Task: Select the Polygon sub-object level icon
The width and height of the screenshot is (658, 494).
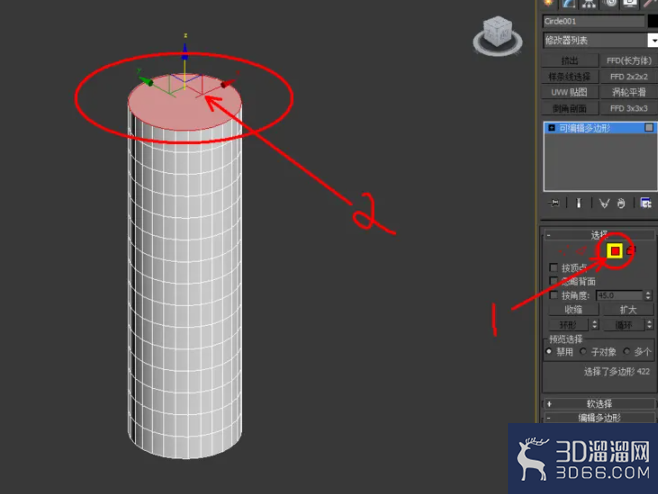Action: 615,251
